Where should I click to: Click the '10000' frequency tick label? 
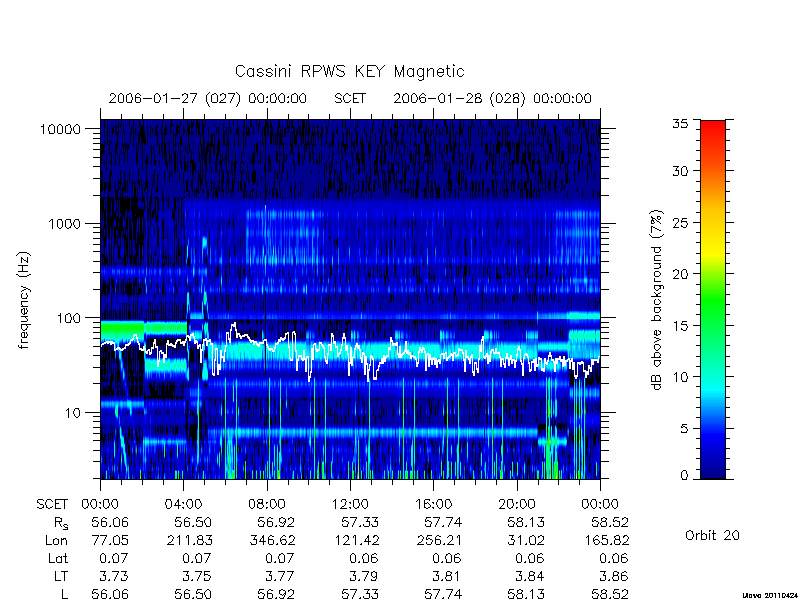[x=60, y=130]
